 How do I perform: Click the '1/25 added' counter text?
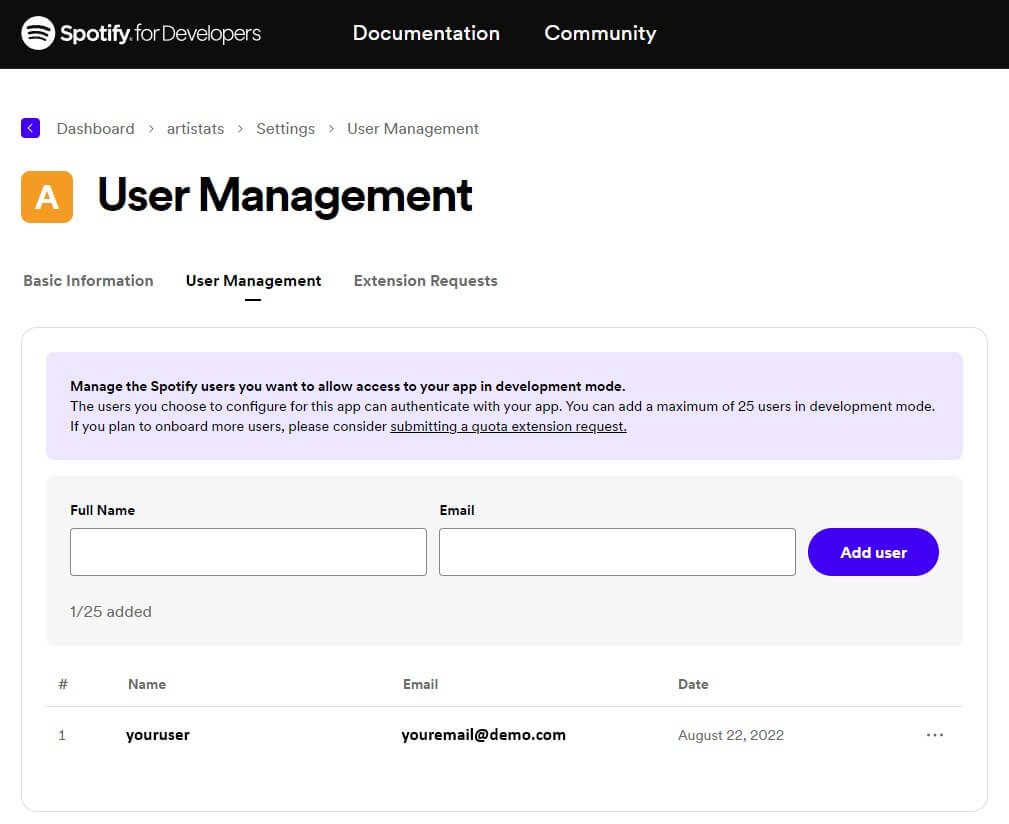[111, 611]
